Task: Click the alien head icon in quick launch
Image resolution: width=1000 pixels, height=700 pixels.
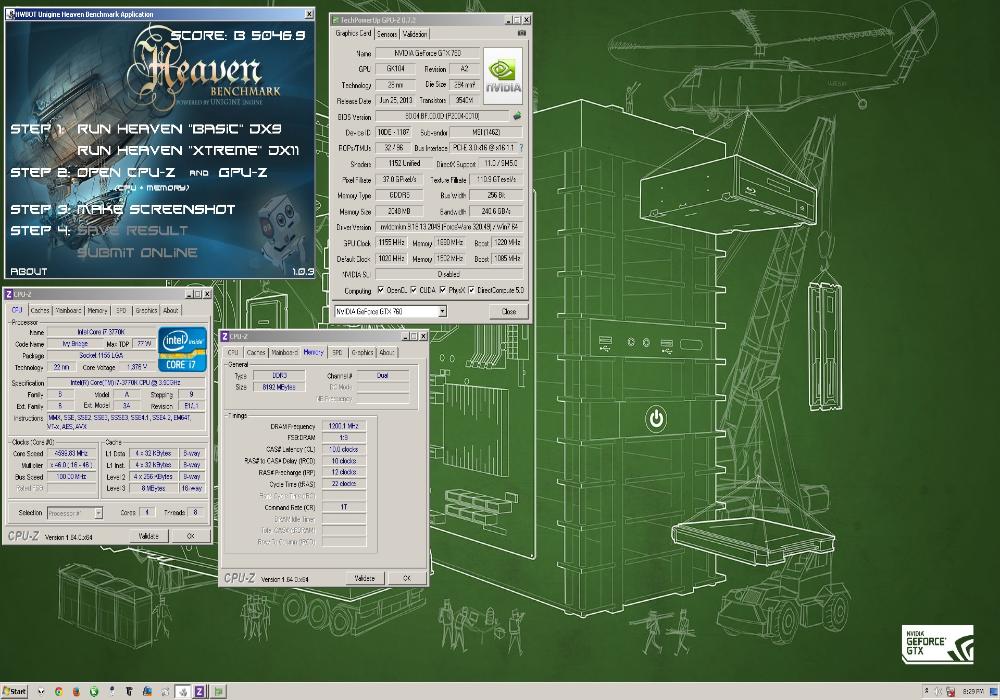Action: click(41, 692)
